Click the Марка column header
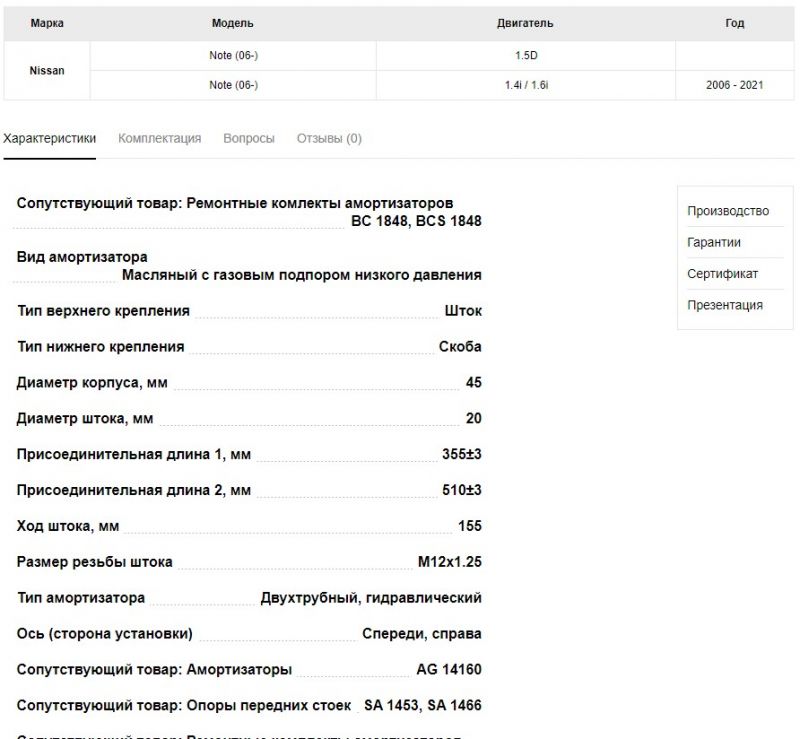This screenshot has height=739, width=800. click(47, 23)
